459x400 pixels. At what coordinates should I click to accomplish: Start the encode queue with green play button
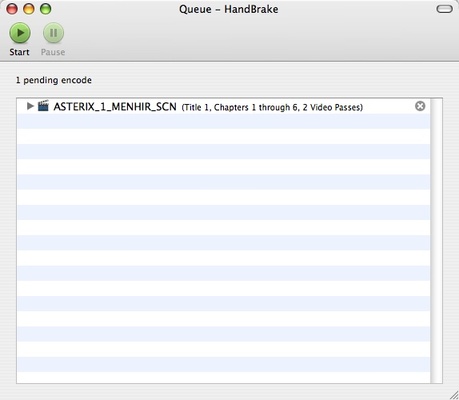click(20, 33)
